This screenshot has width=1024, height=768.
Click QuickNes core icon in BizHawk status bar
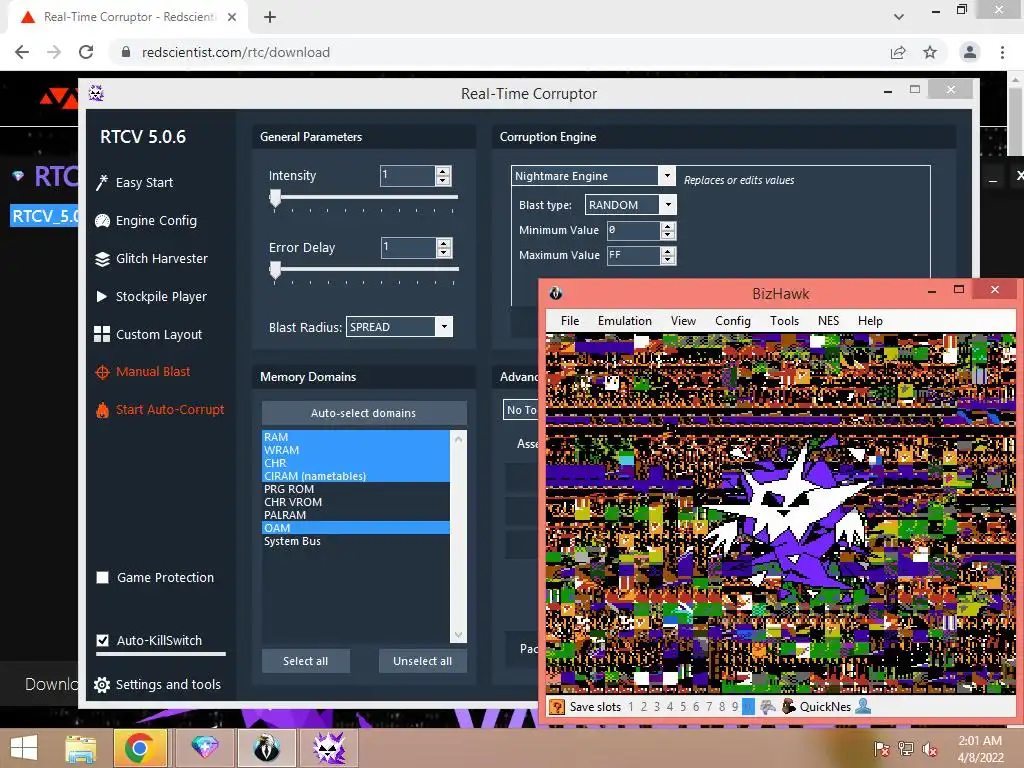point(789,707)
